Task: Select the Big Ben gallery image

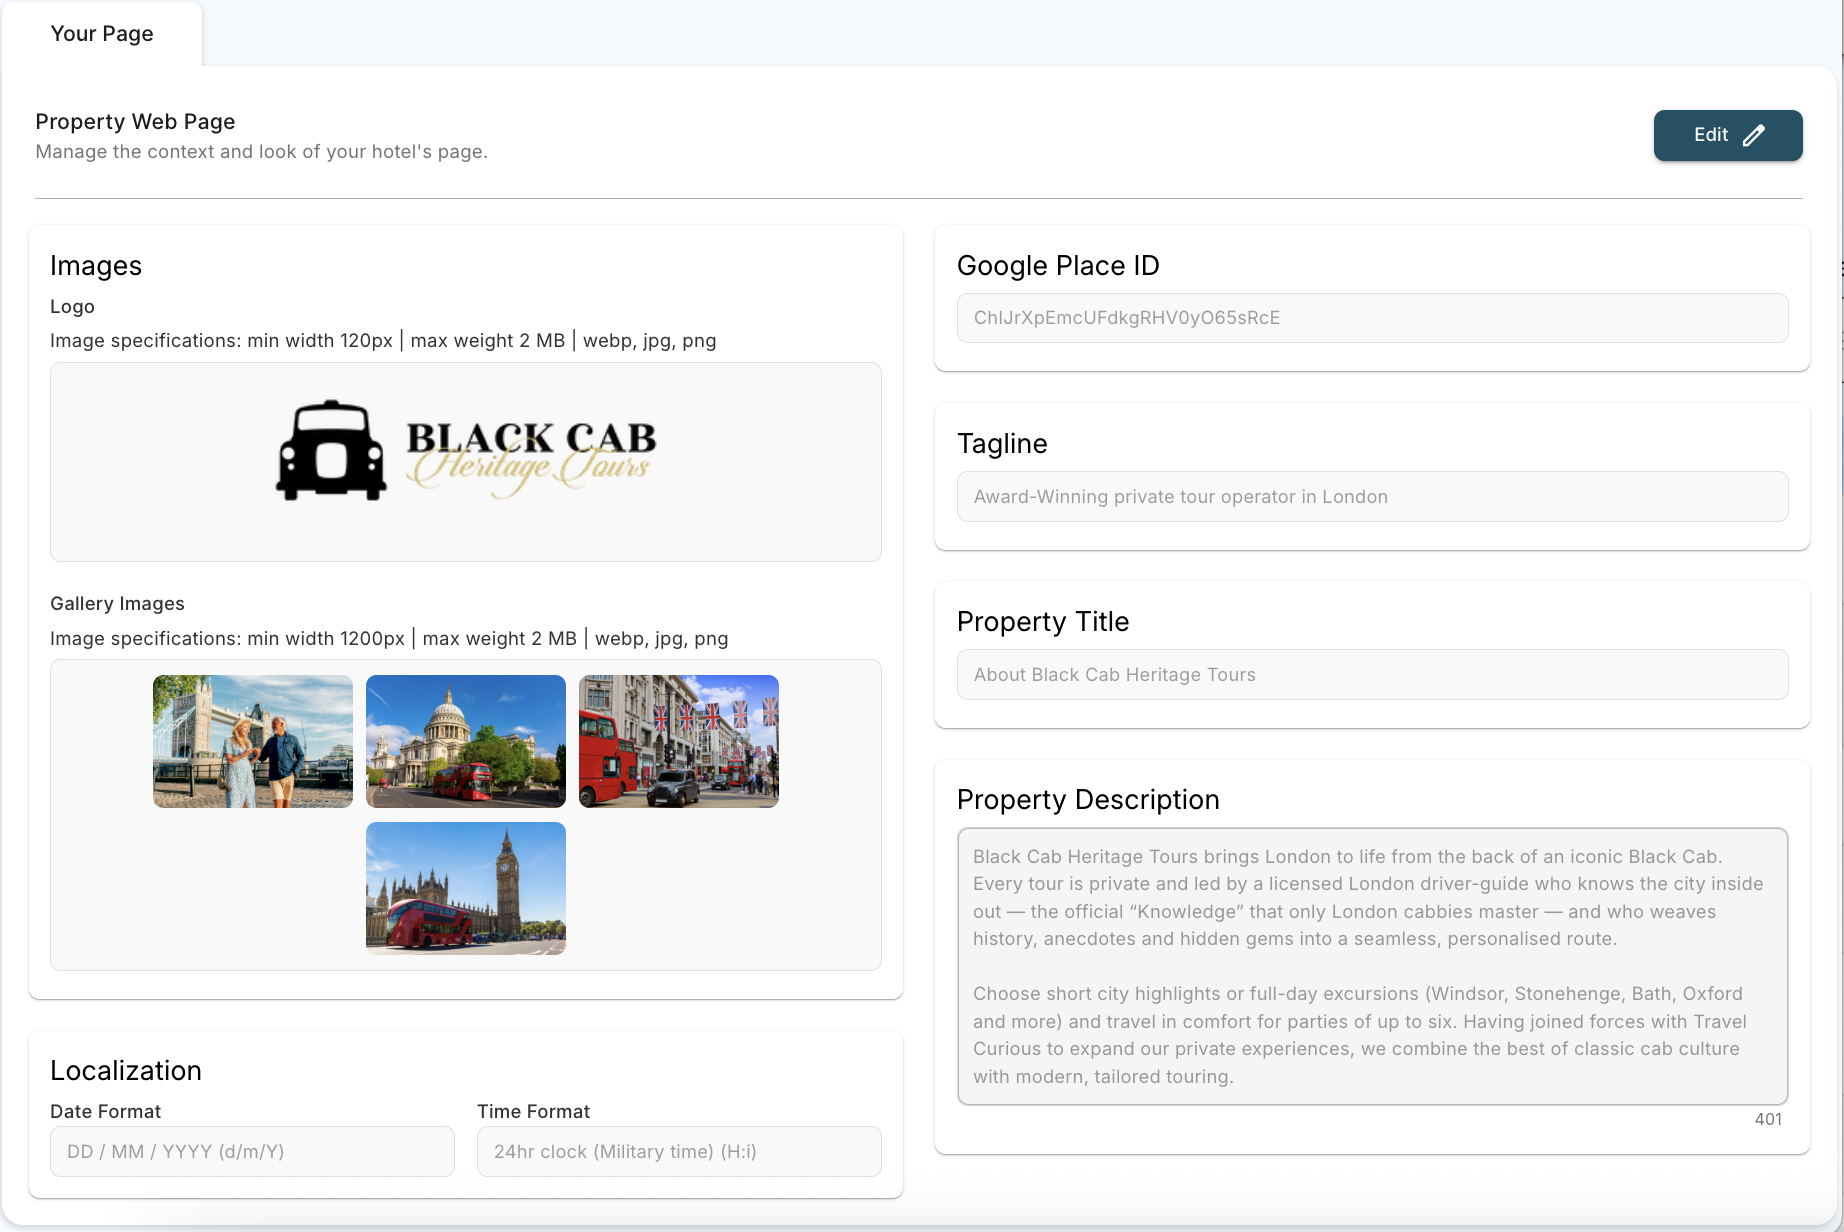Action: pyautogui.click(x=466, y=888)
